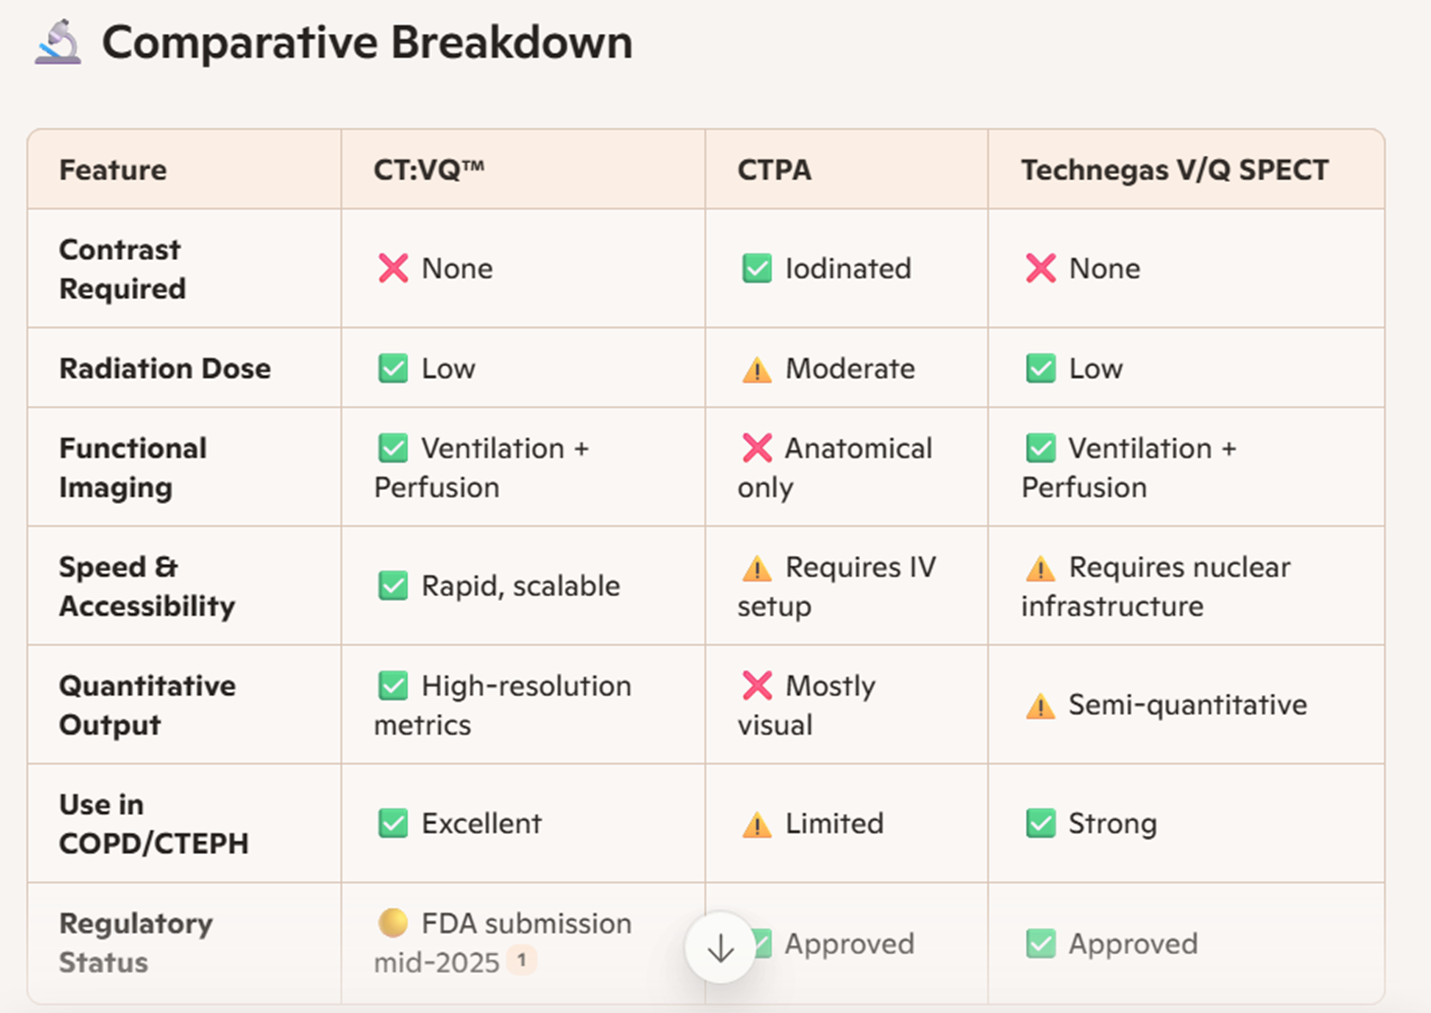Click the scroll-down arrow button
This screenshot has width=1431, height=1013.
720,948
